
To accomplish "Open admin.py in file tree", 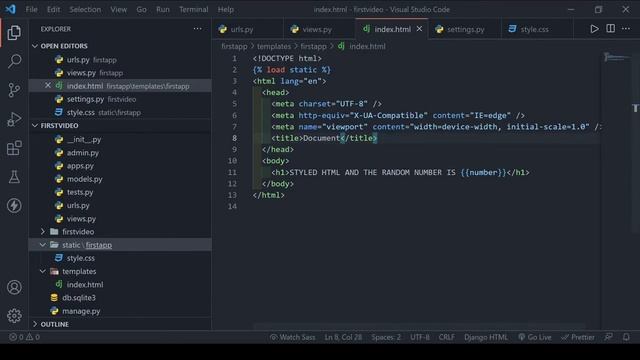I will tap(120, 153).
